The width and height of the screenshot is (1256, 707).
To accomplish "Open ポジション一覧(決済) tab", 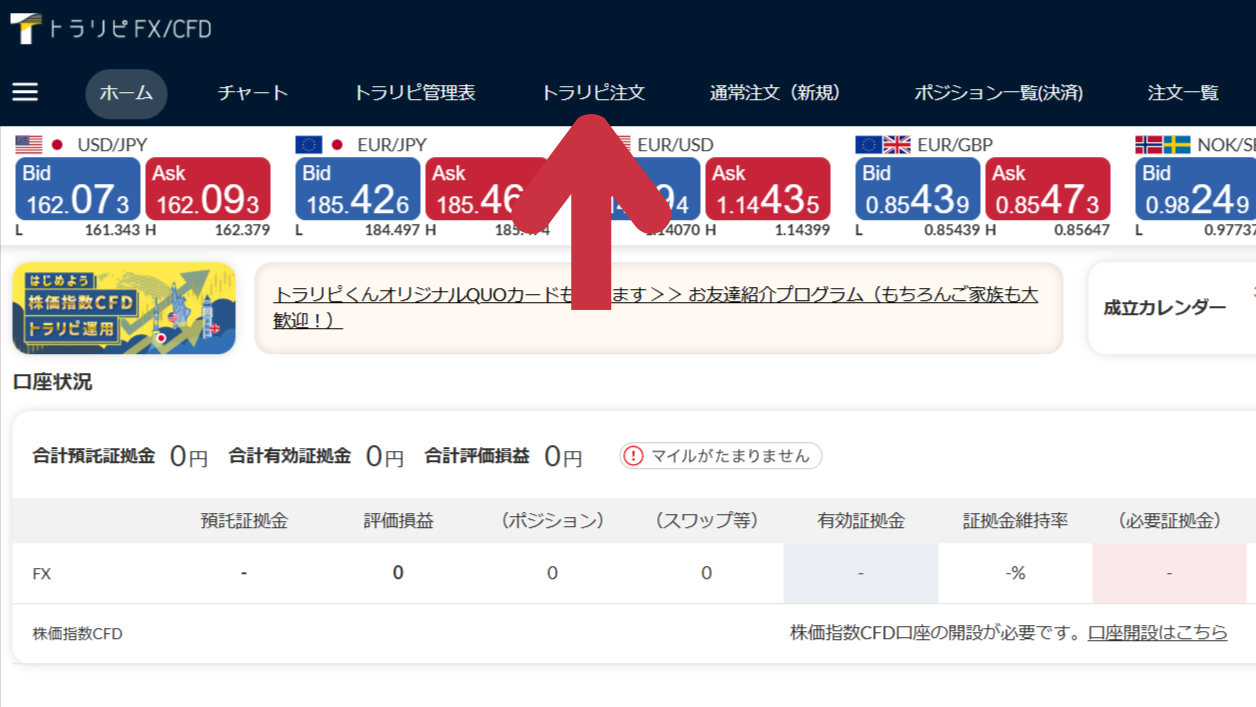I will point(998,93).
